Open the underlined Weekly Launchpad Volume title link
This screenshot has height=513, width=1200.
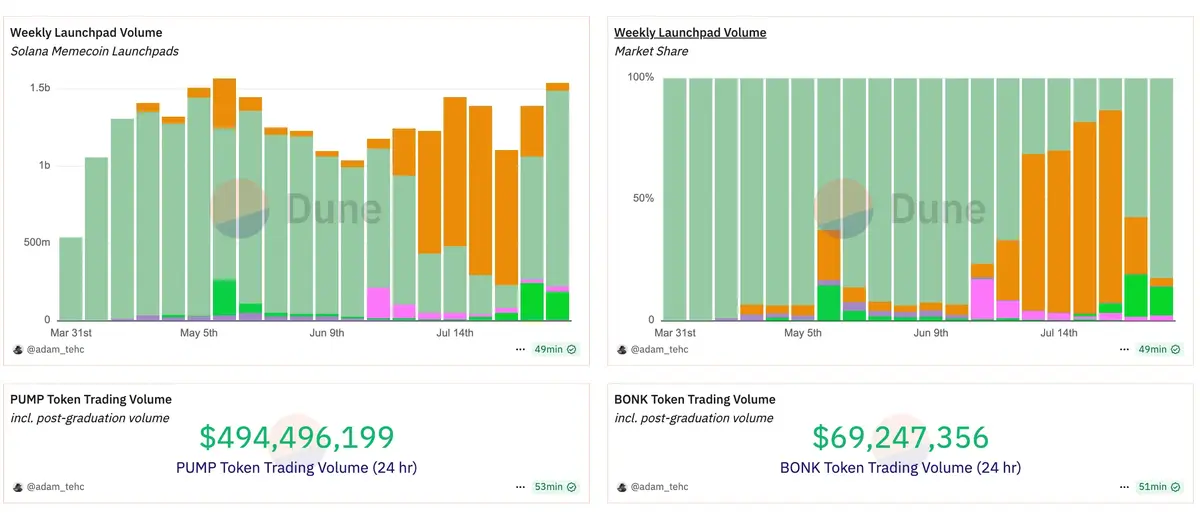tap(690, 33)
